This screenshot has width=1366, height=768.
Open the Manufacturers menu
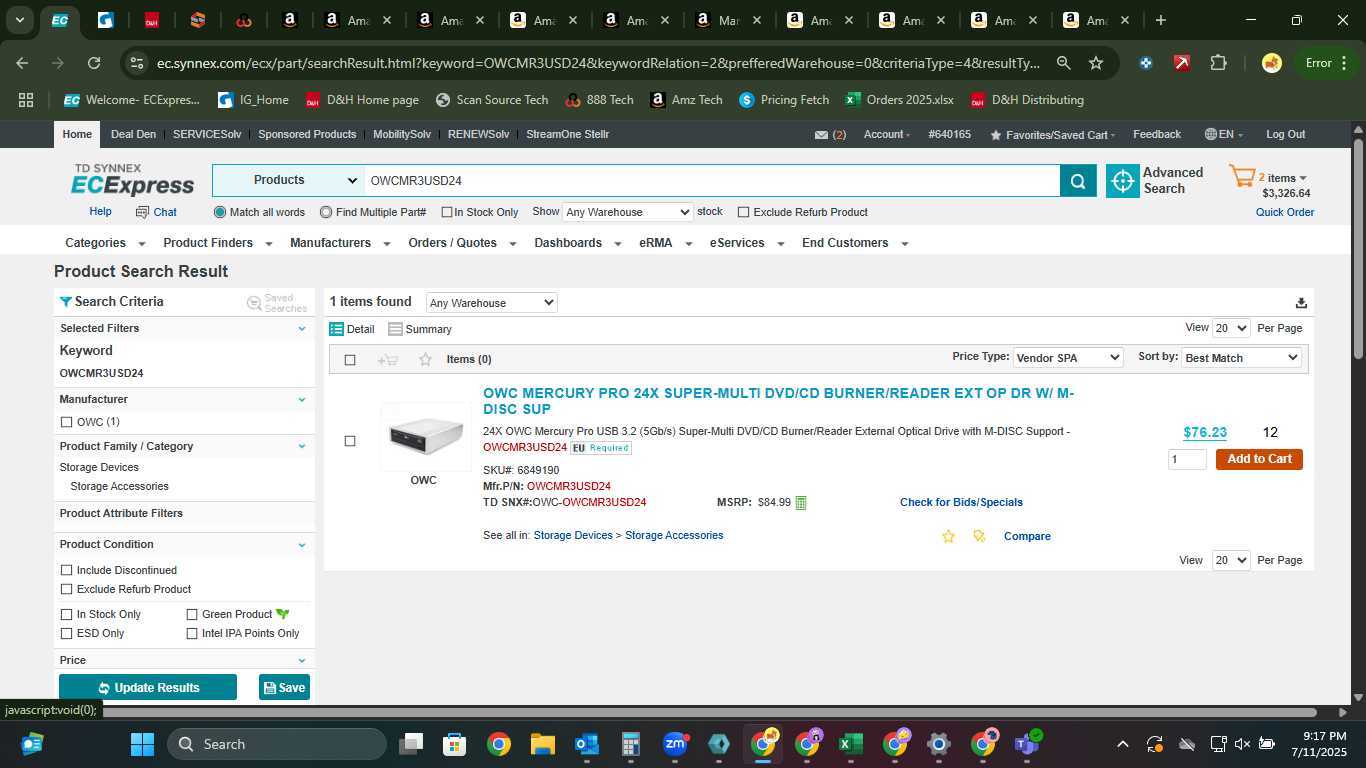(x=340, y=243)
